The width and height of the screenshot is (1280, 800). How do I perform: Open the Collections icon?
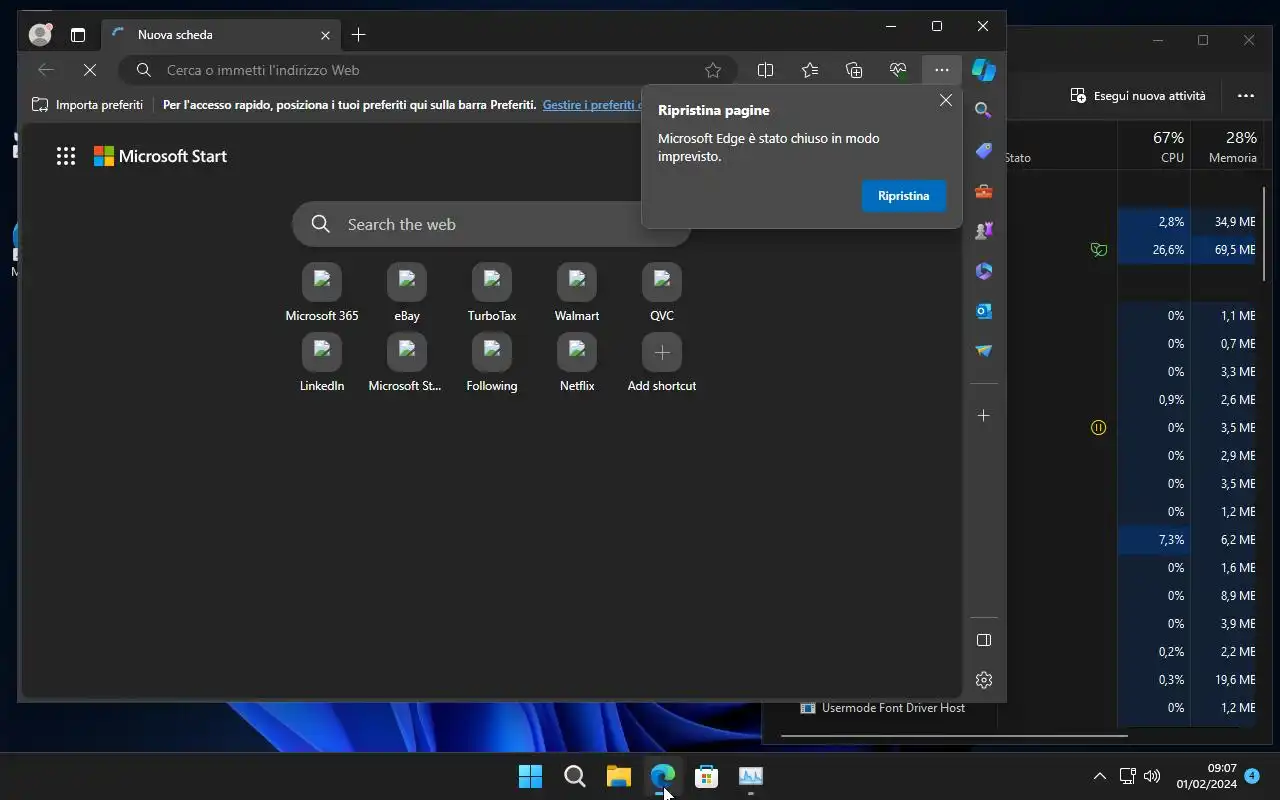click(854, 70)
